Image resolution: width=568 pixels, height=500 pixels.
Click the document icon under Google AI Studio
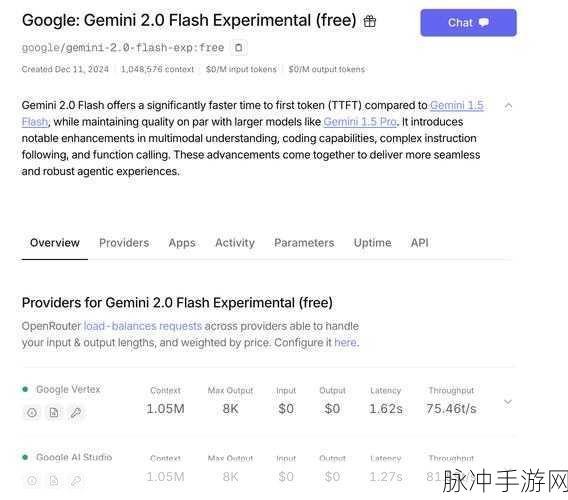click(x=54, y=480)
